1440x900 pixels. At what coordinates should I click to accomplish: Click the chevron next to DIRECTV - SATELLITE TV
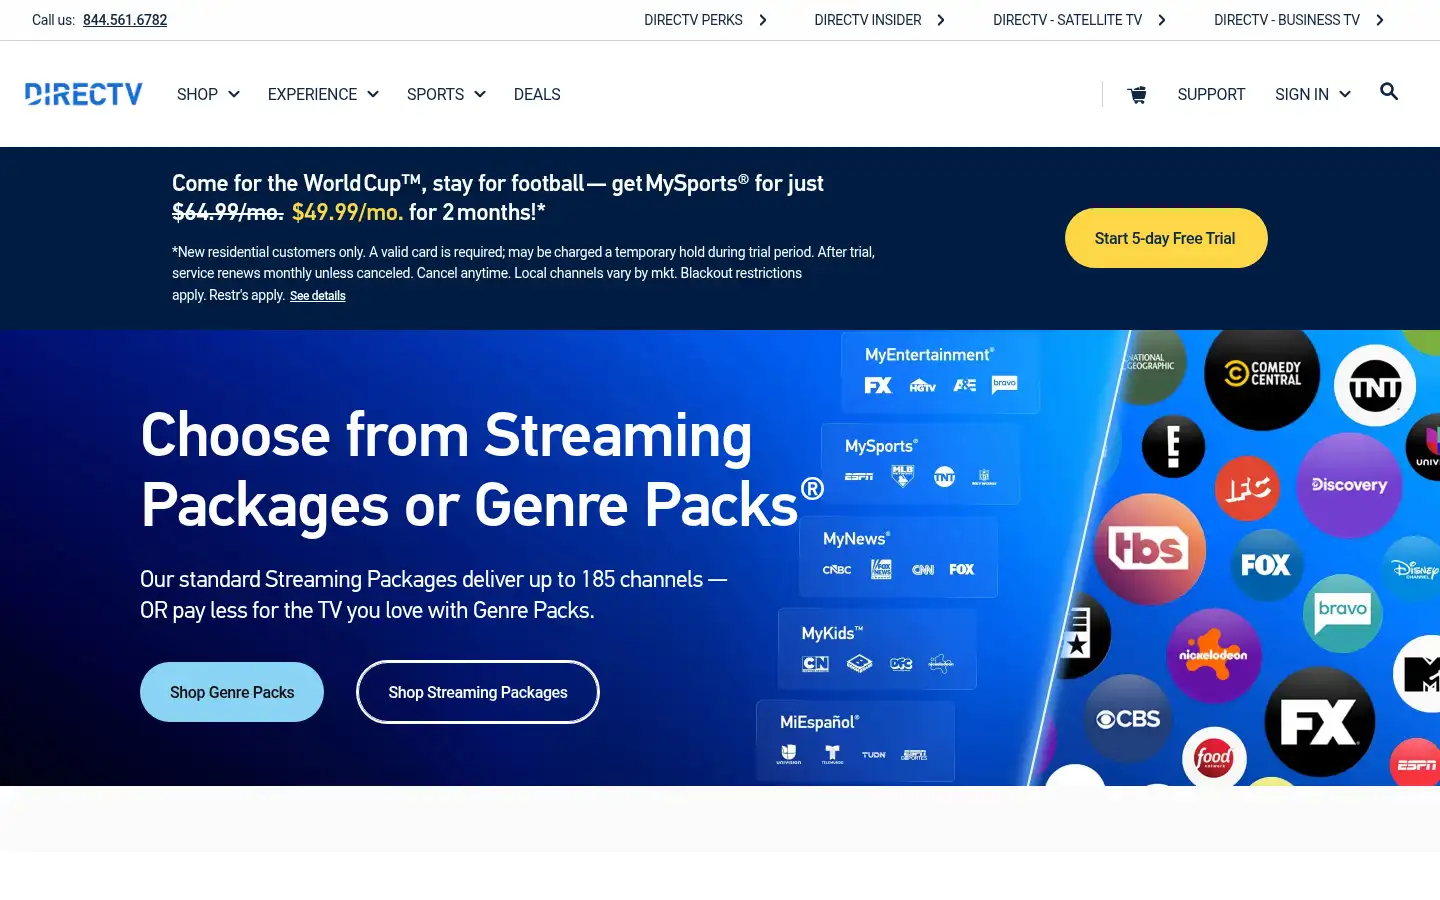coord(1162,20)
